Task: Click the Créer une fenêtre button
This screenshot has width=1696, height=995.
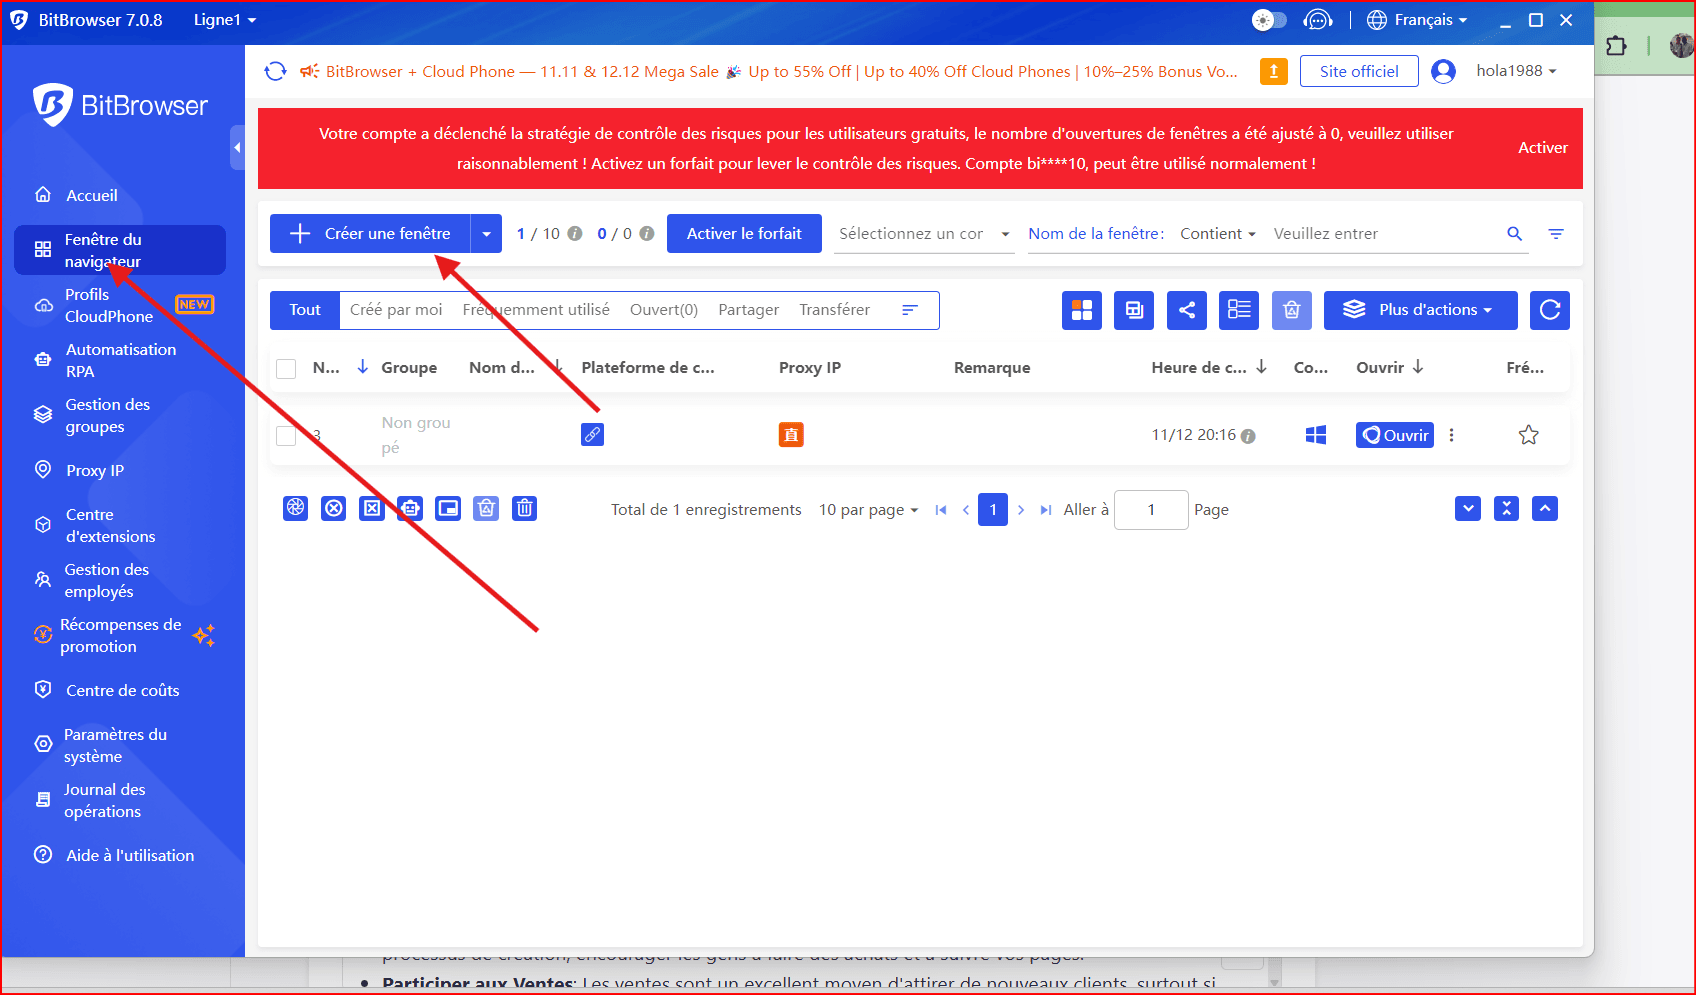Action: 371,234
